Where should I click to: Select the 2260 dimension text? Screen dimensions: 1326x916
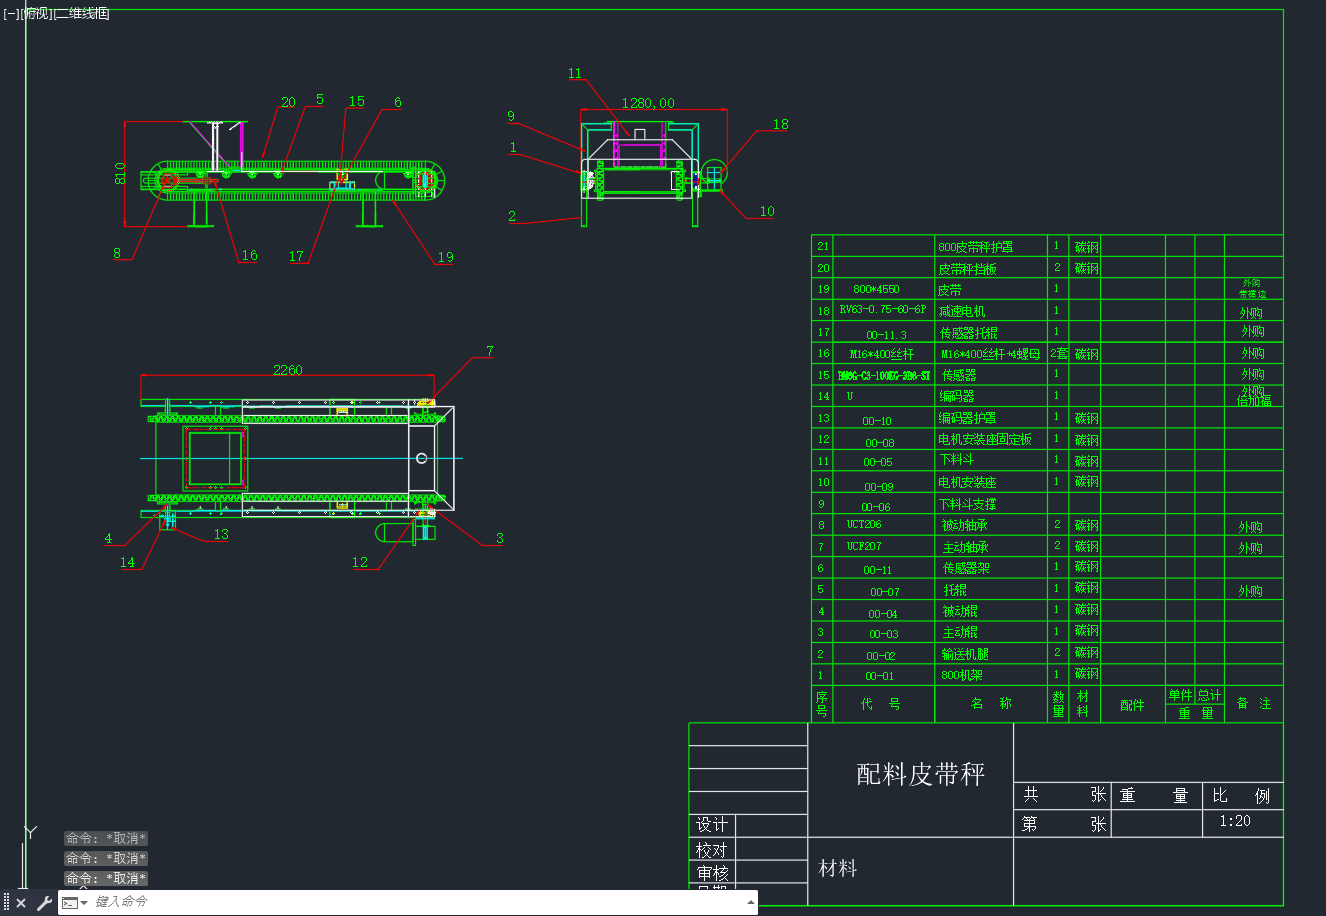(288, 370)
